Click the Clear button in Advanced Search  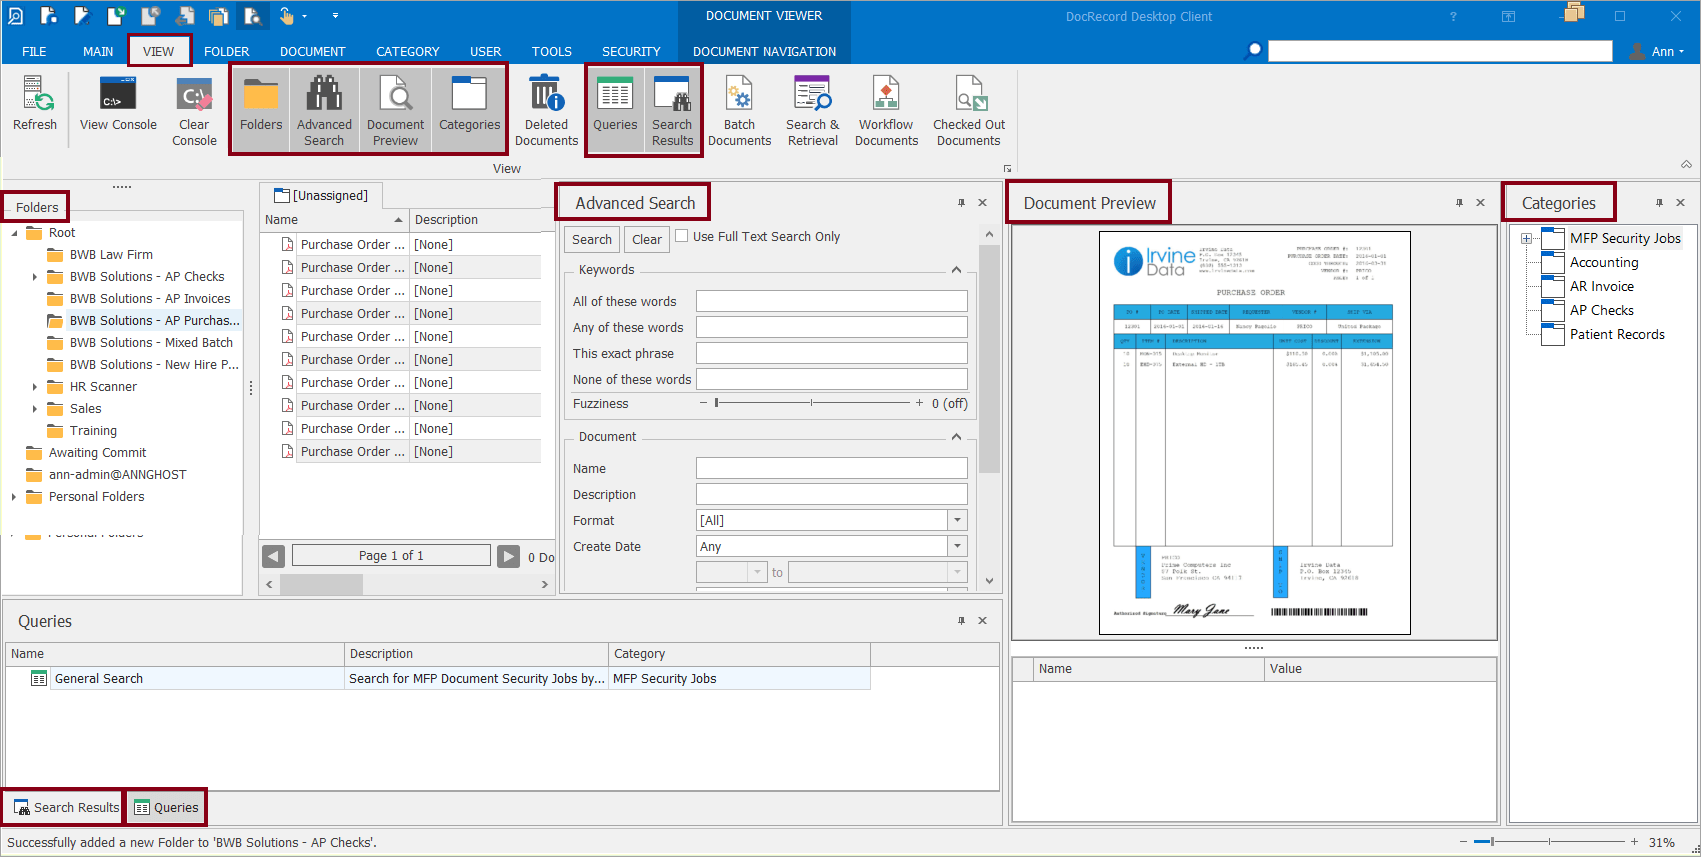click(647, 239)
